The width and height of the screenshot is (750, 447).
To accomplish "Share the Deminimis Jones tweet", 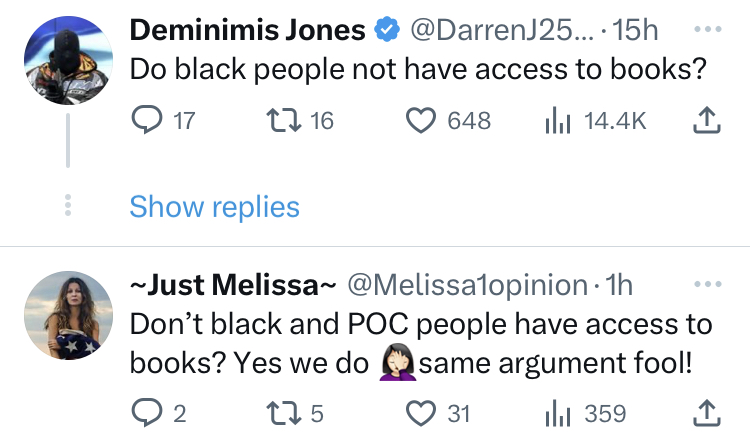I will 707,121.
